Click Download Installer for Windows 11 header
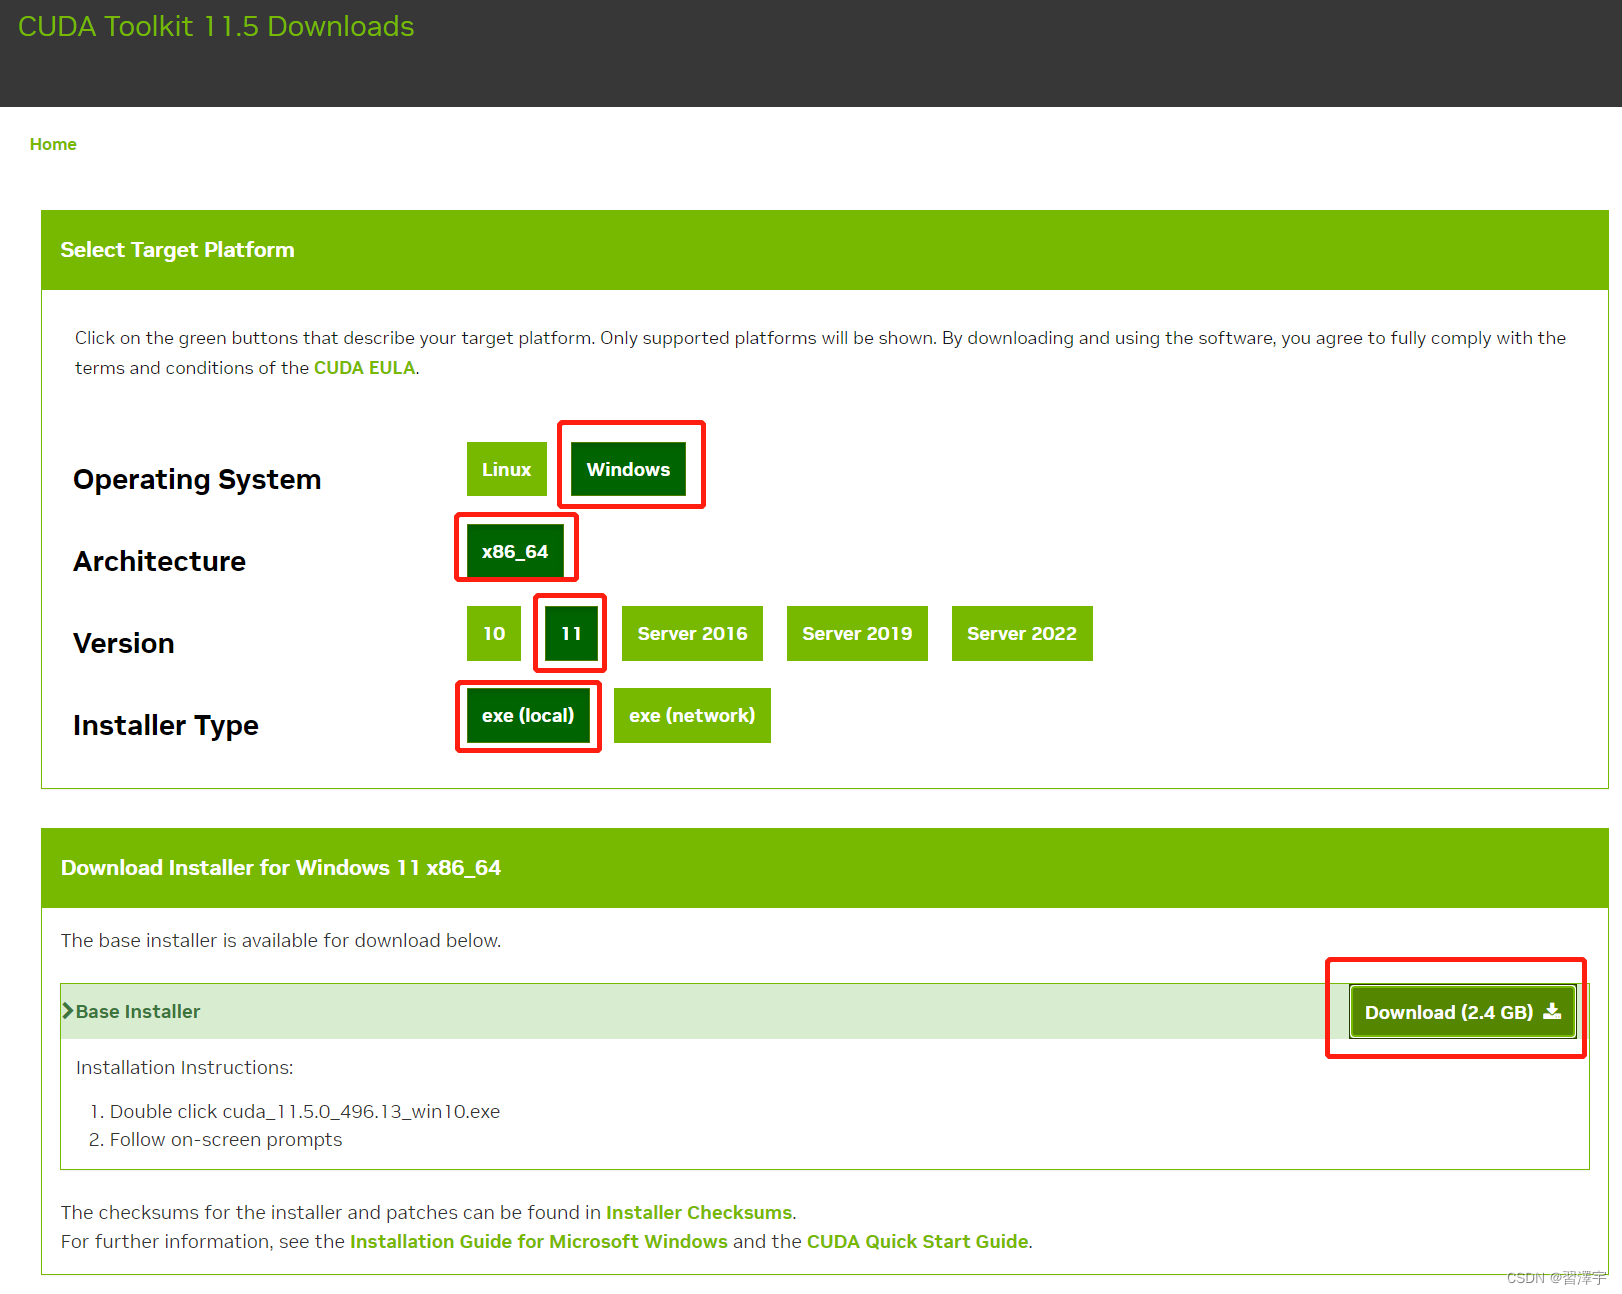 [281, 868]
